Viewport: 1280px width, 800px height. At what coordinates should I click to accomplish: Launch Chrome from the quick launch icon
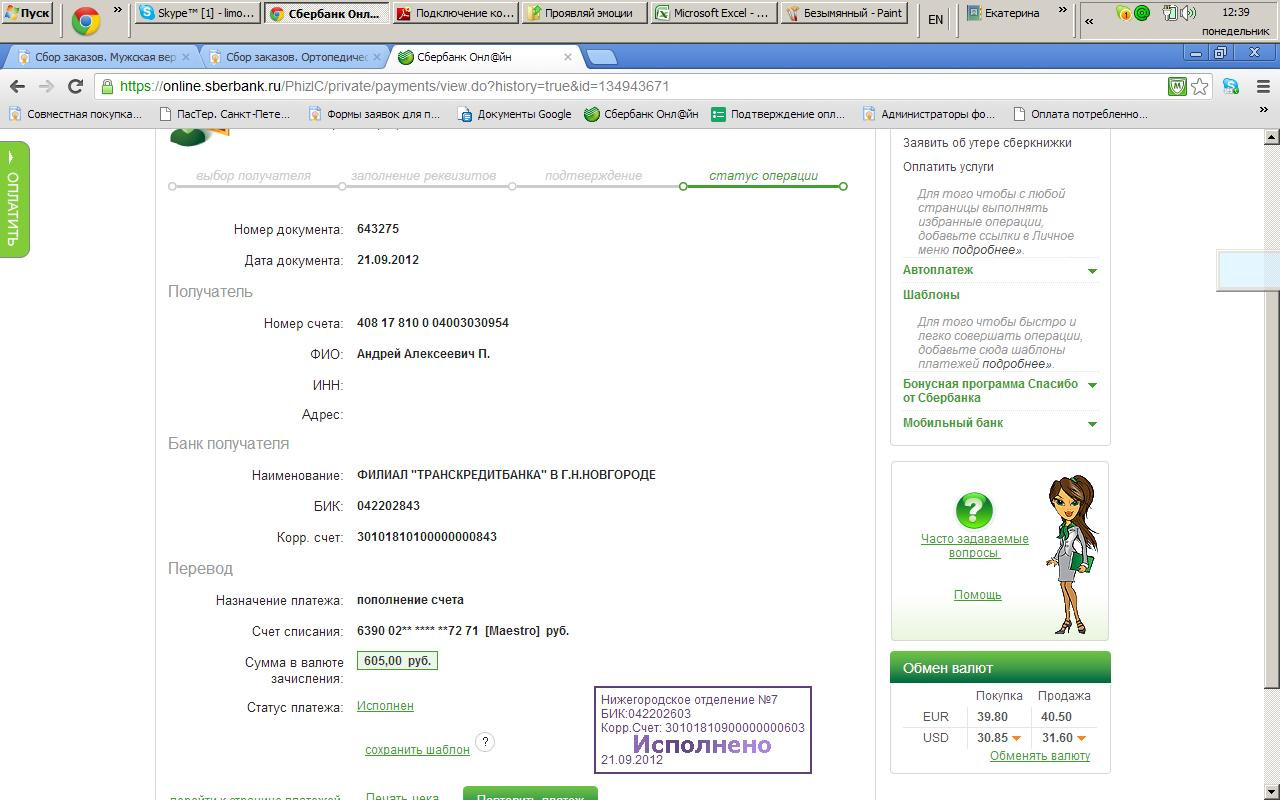pyautogui.click(x=86, y=18)
